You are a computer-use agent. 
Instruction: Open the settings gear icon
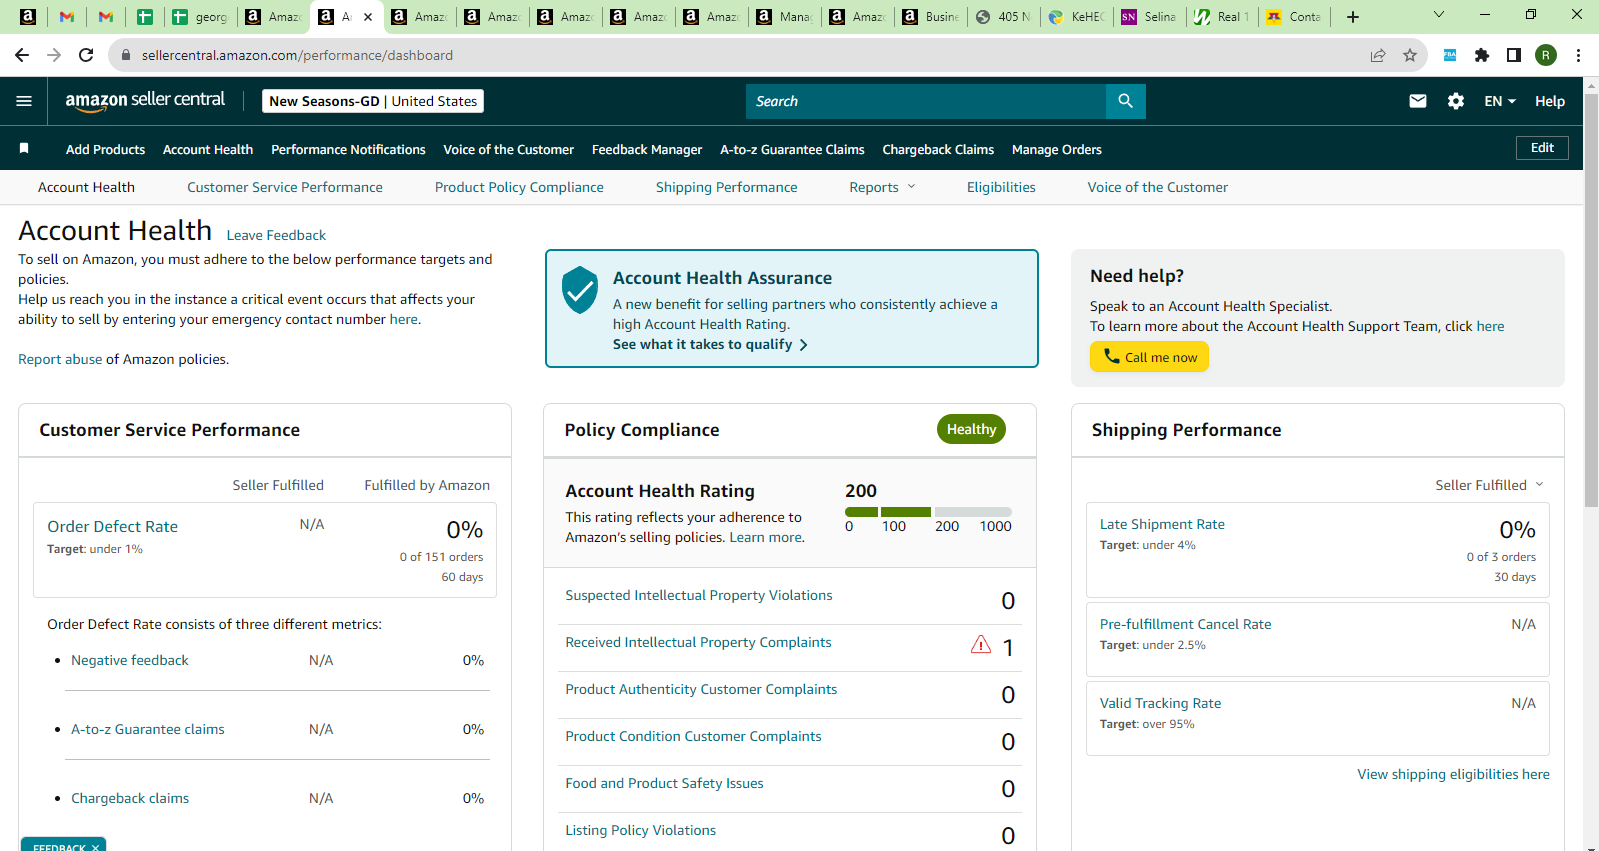pyautogui.click(x=1456, y=101)
